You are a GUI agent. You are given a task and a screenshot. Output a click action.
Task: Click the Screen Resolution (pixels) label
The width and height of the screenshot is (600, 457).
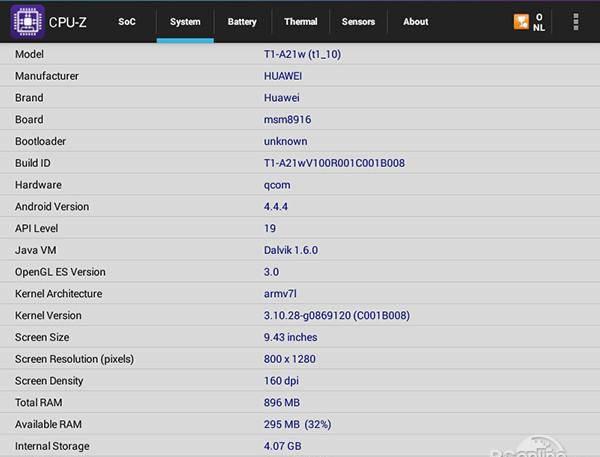(x=75, y=359)
